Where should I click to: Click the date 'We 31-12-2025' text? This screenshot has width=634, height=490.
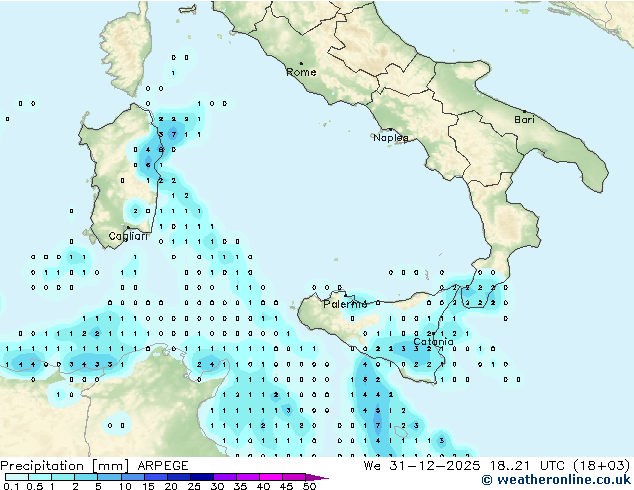pyautogui.click(x=422, y=466)
